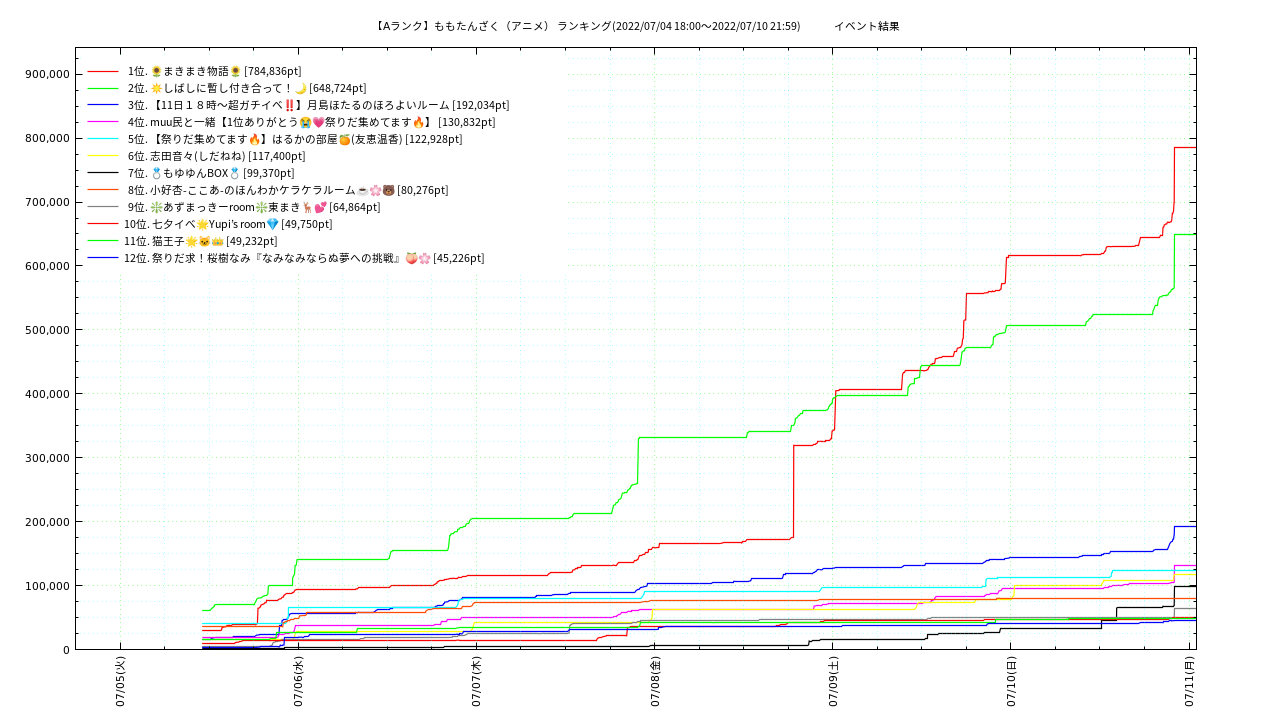Click the y-axis origin label 0
Image resolution: width=1280 pixels, height=720 pixels.
point(66,650)
